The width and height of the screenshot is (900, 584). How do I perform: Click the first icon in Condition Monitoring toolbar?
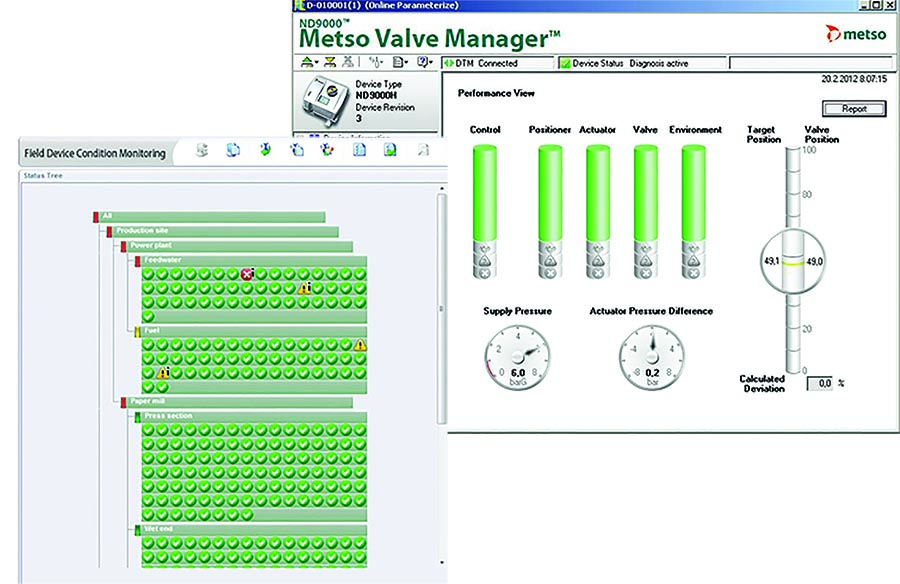click(x=203, y=151)
